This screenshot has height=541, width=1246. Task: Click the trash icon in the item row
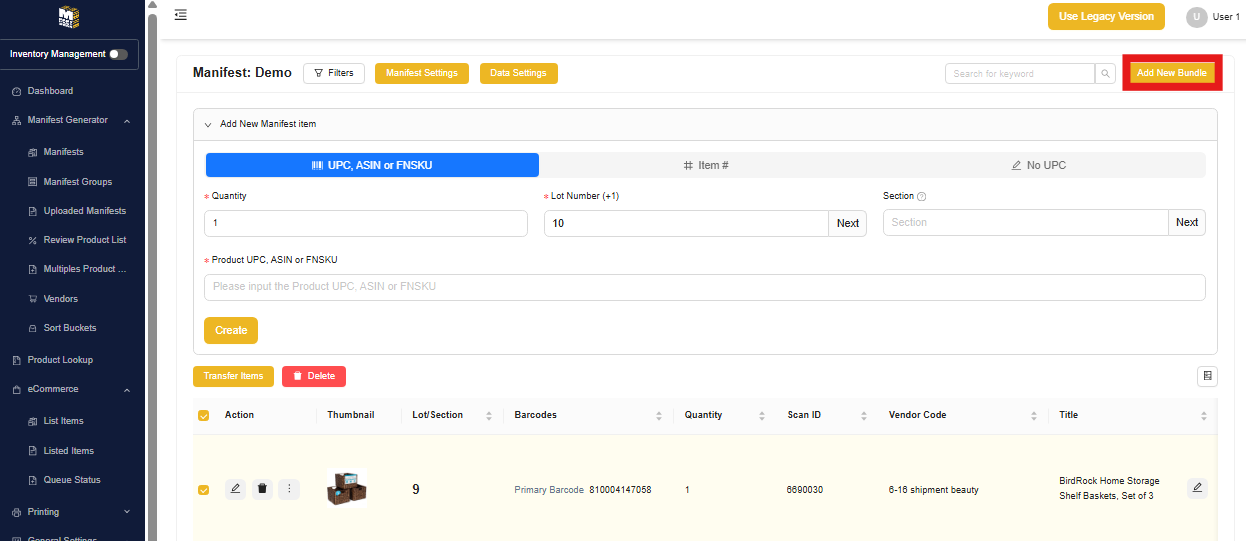point(262,489)
